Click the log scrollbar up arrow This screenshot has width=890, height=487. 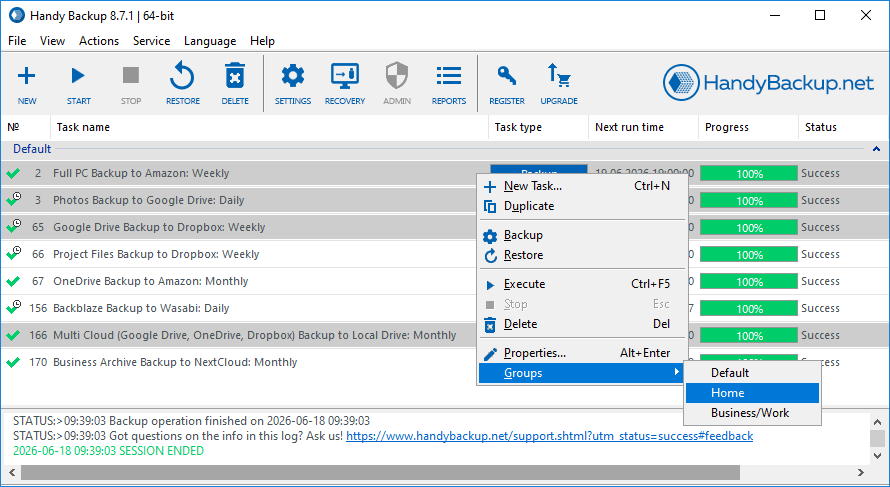pyautogui.click(x=878, y=422)
